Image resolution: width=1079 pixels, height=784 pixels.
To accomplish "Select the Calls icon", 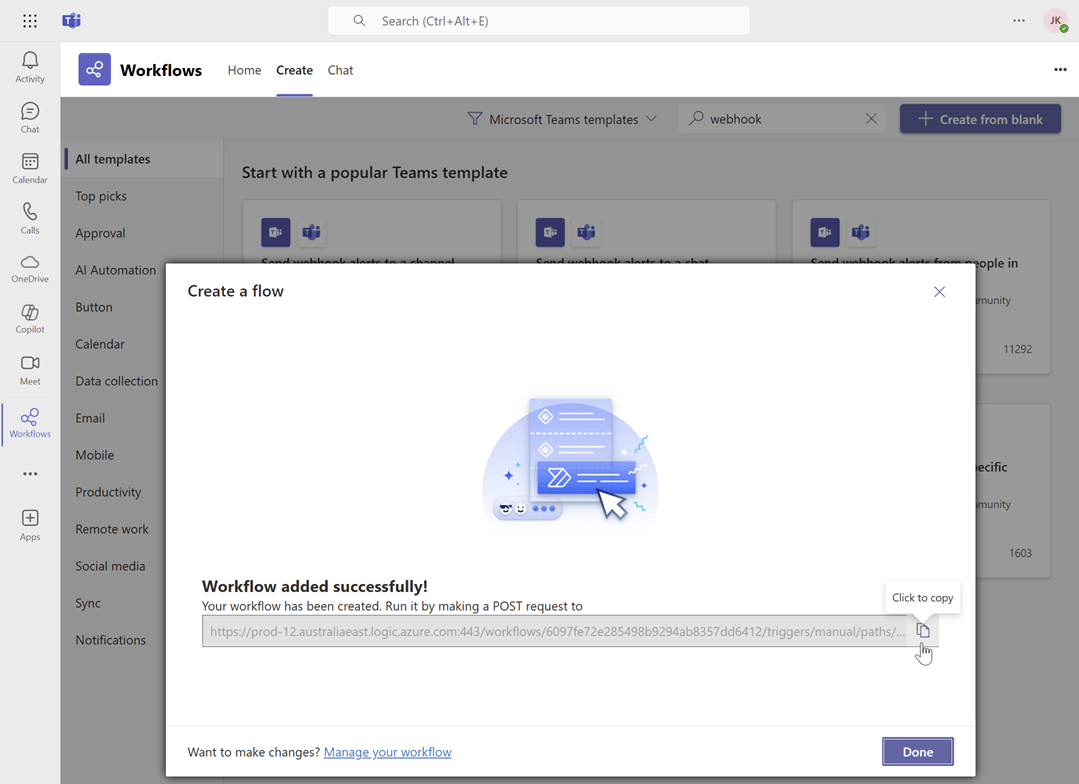I will pos(29,218).
